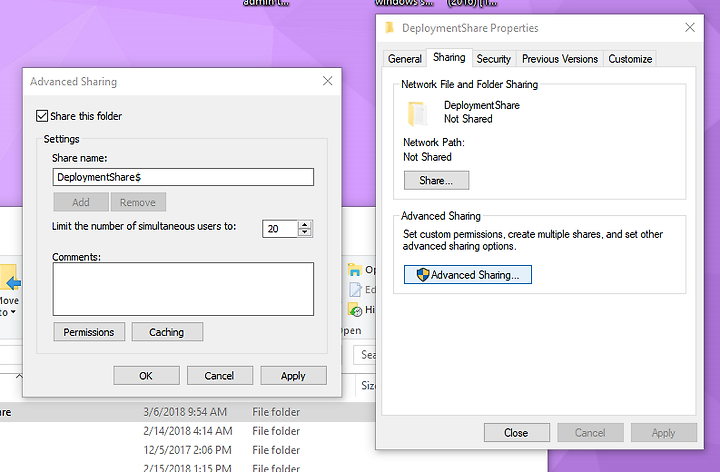Open the Customize tab
Viewport: 720px width, 472px height.
[630, 59]
